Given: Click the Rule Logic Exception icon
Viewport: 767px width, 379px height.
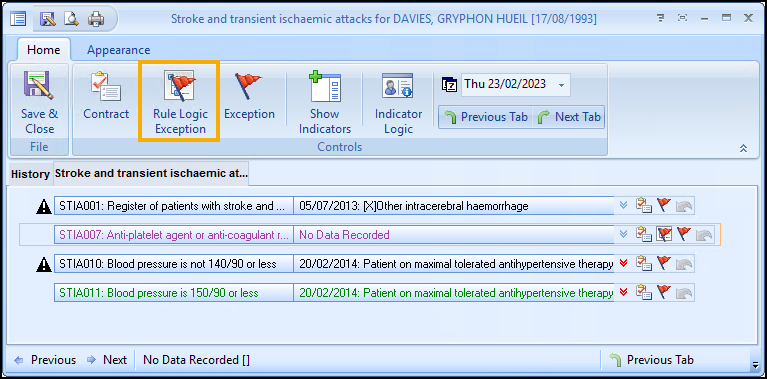Looking at the screenshot, I should tap(179, 87).
